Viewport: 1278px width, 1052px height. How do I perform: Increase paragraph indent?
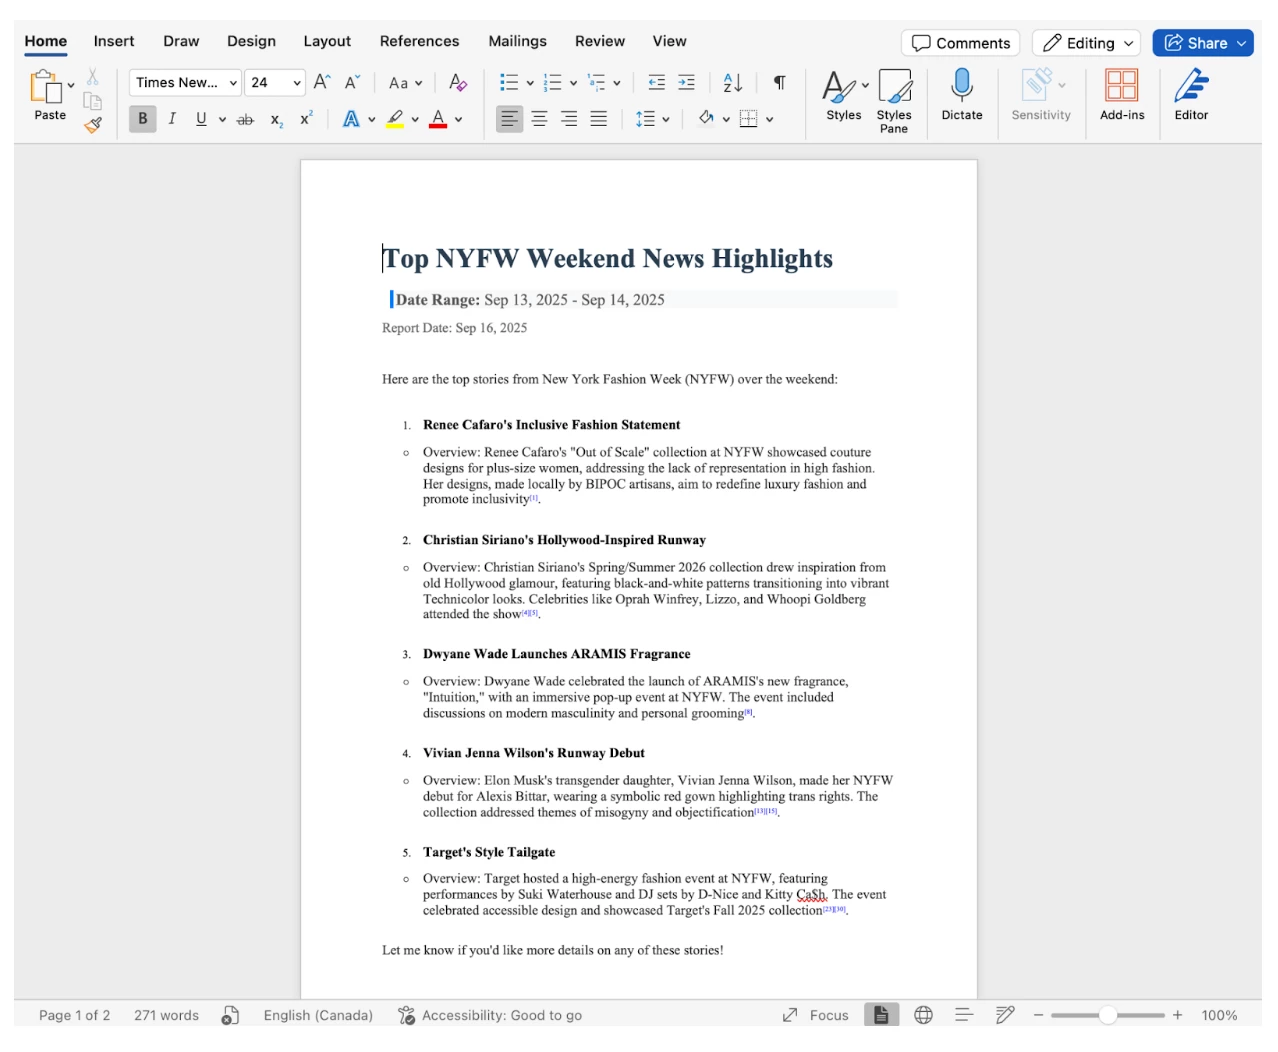[x=687, y=82]
